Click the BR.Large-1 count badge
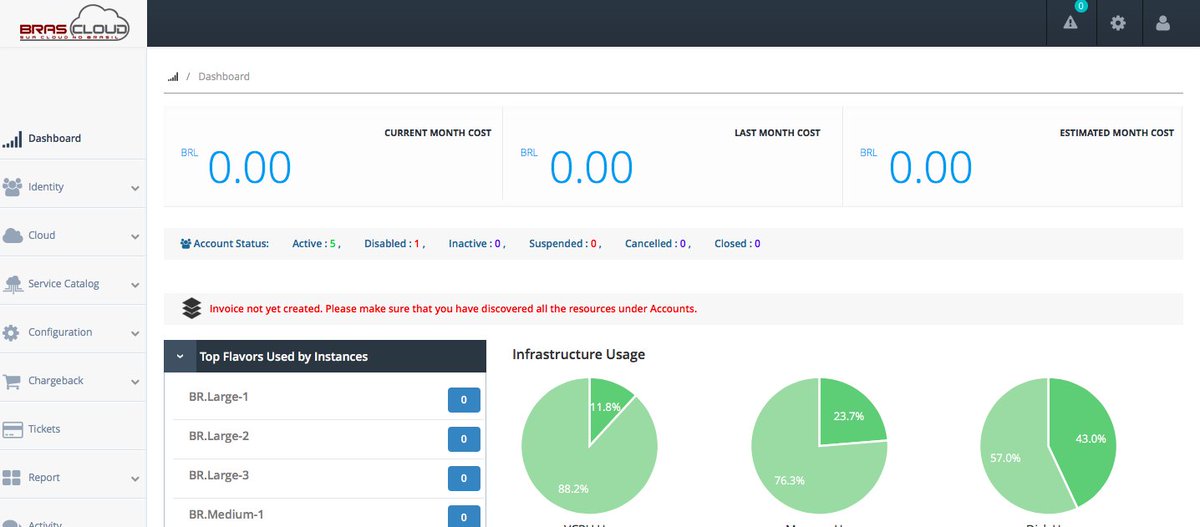The image size is (1200, 527). click(x=464, y=400)
